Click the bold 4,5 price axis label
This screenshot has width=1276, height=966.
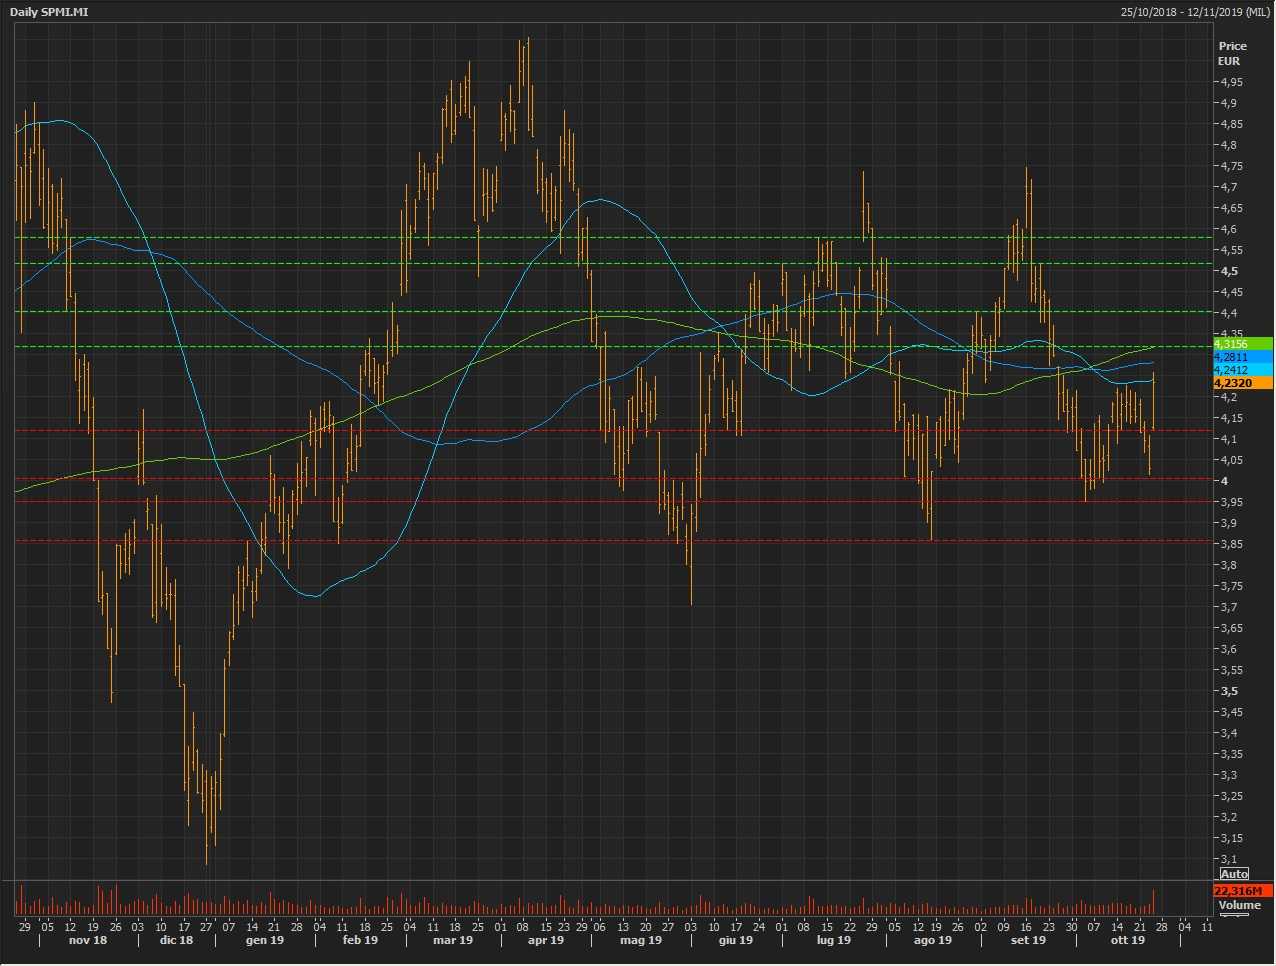pos(1228,271)
